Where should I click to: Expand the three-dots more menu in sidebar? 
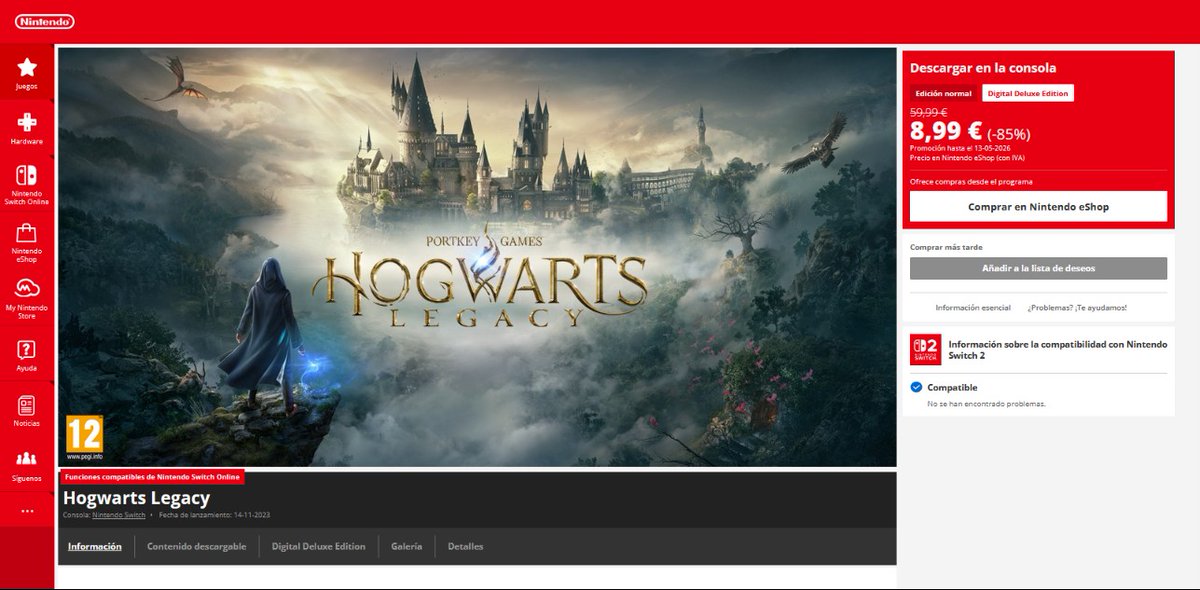(27, 511)
